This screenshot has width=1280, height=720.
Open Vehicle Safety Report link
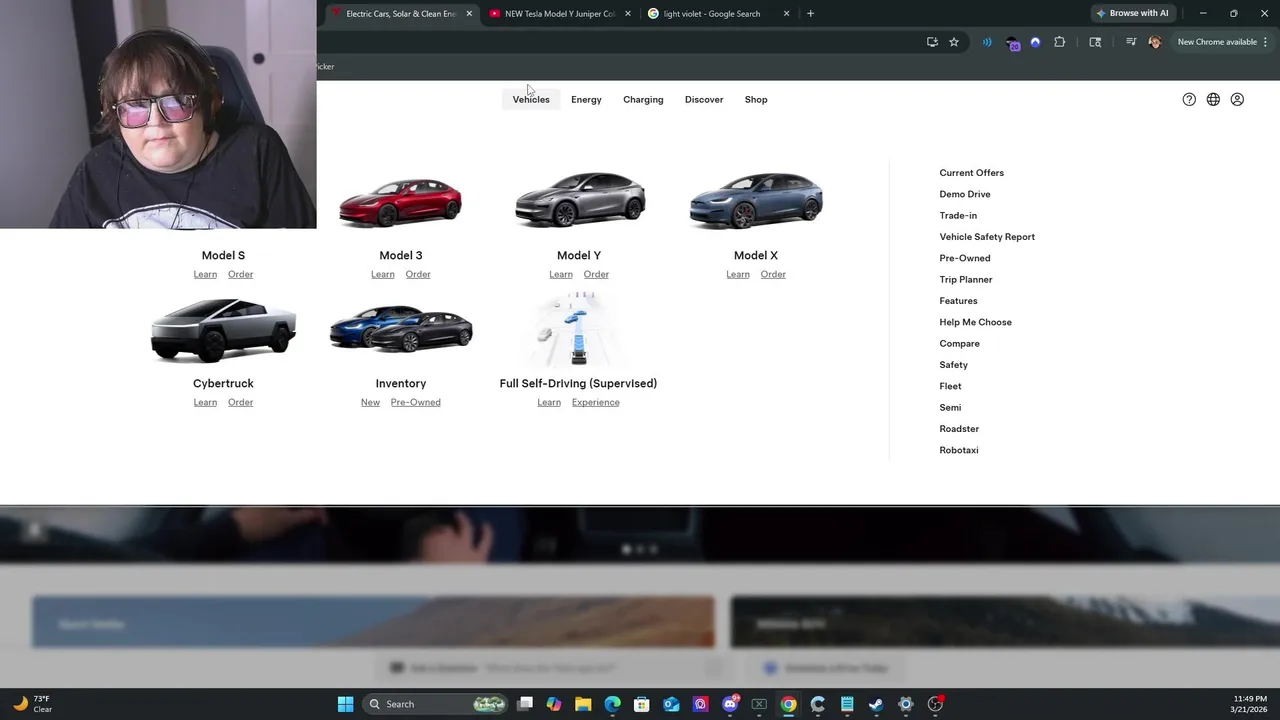(x=987, y=237)
